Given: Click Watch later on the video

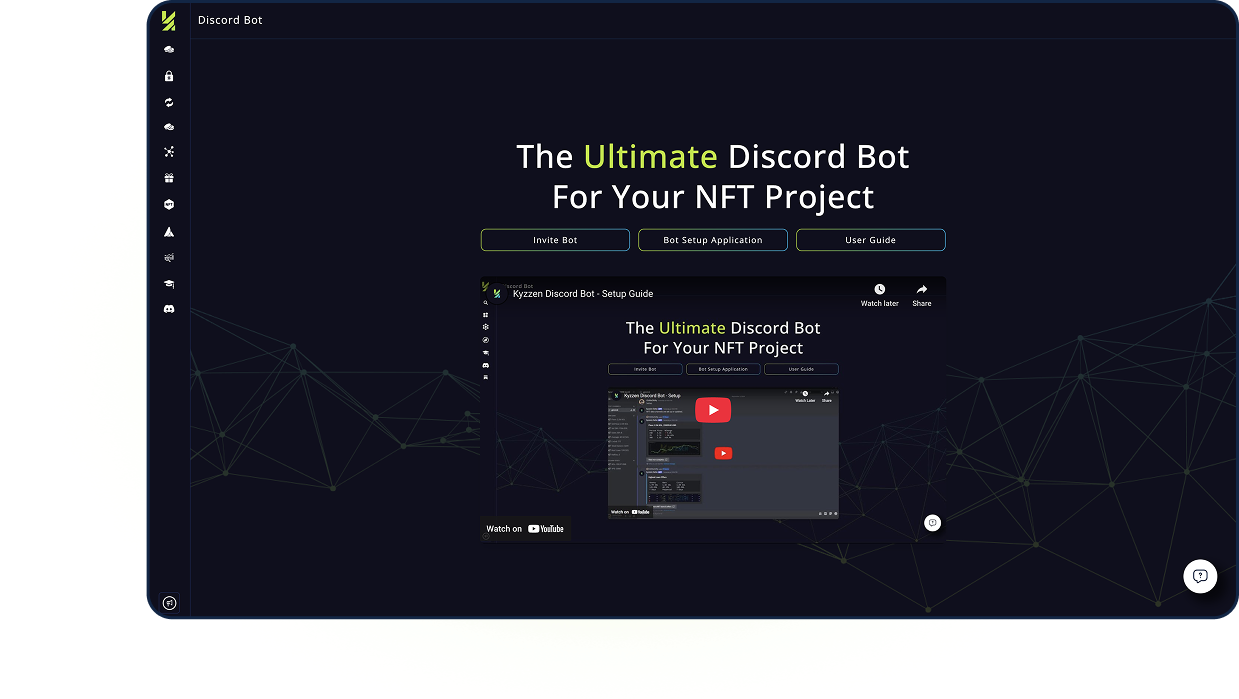Looking at the screenshot, I should [879, 295].
